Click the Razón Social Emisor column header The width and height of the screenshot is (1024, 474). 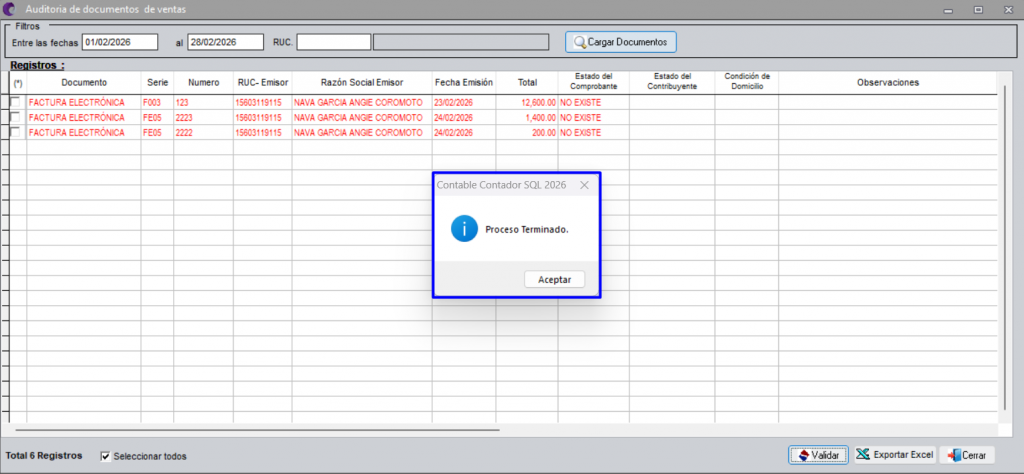click(x=362, y=82)
